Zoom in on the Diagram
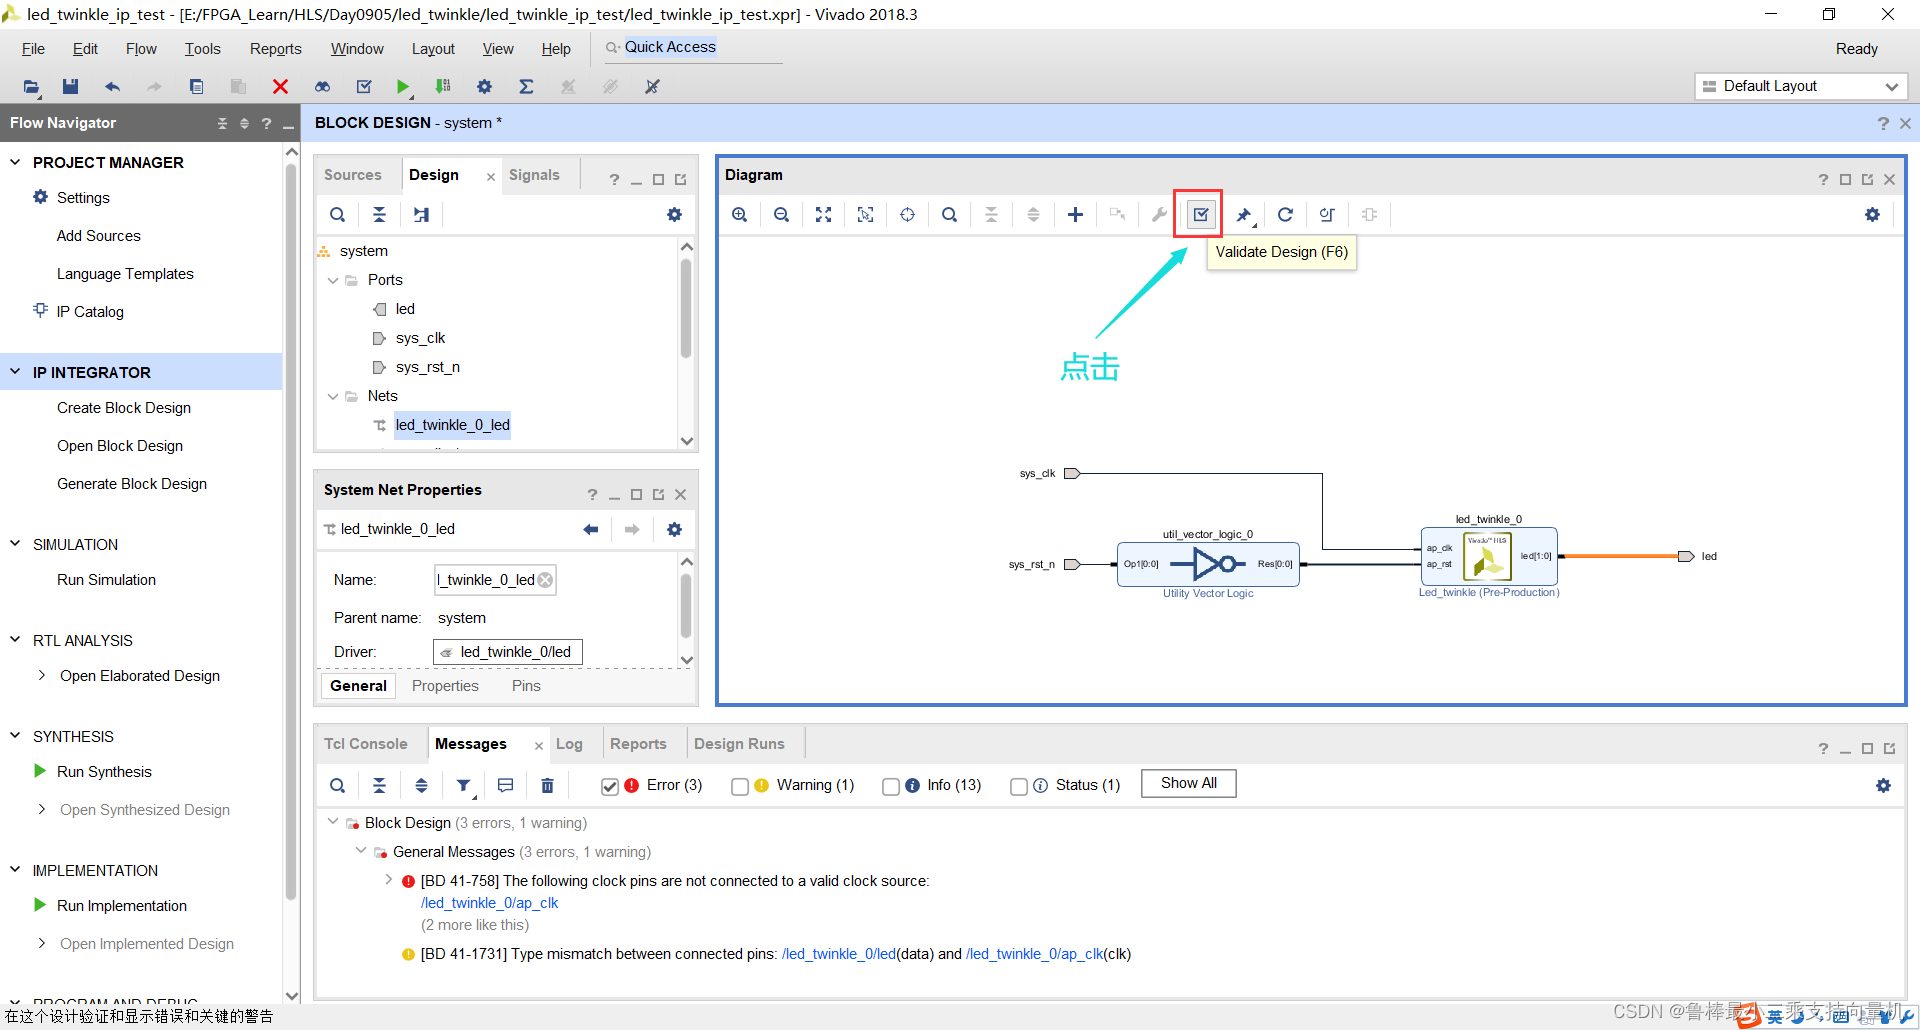 click(739, 214)
